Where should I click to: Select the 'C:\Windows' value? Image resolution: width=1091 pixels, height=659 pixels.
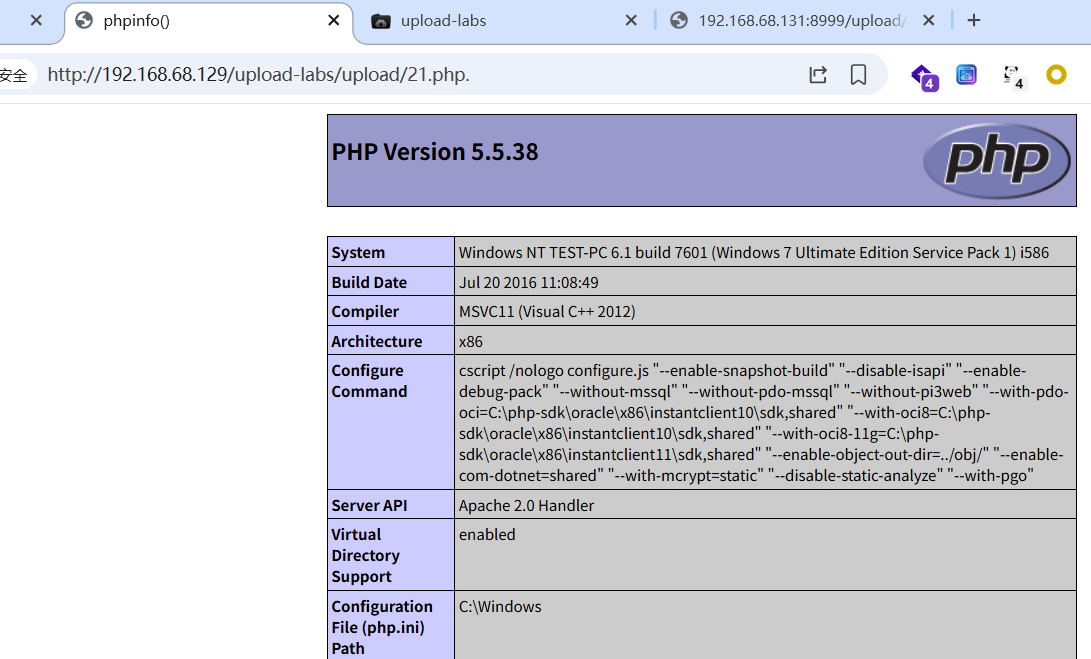[x=500, y=607]
